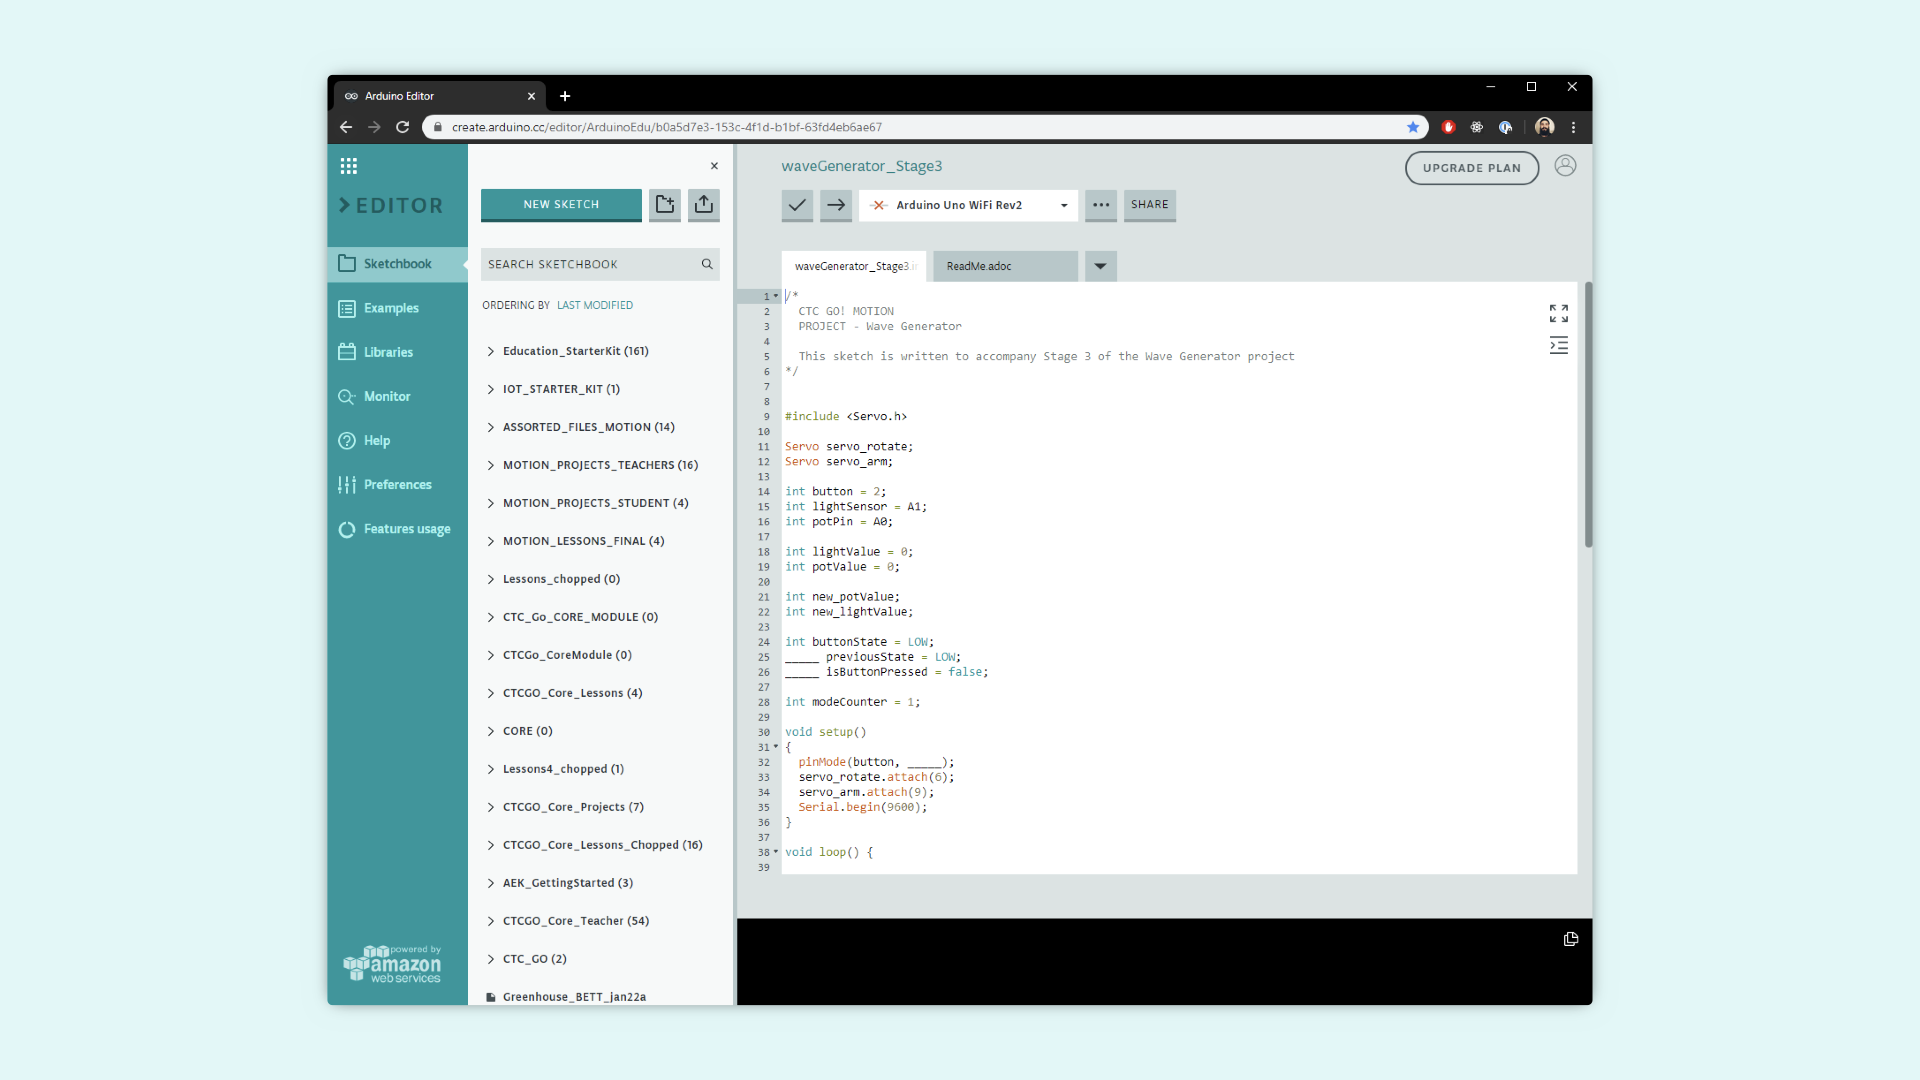
Task: Open the tabs dropdown arrow
Action: [x=1100, y=266]
